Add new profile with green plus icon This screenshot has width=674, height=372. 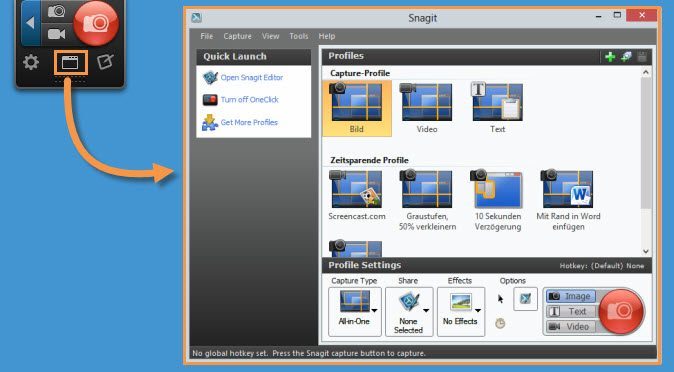610,56
